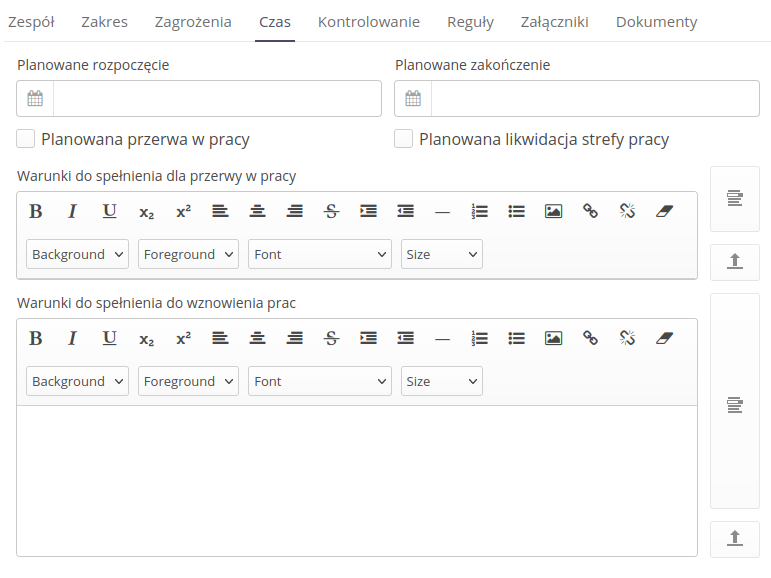Open the Załączniki tab

click(x=554, y=22)
